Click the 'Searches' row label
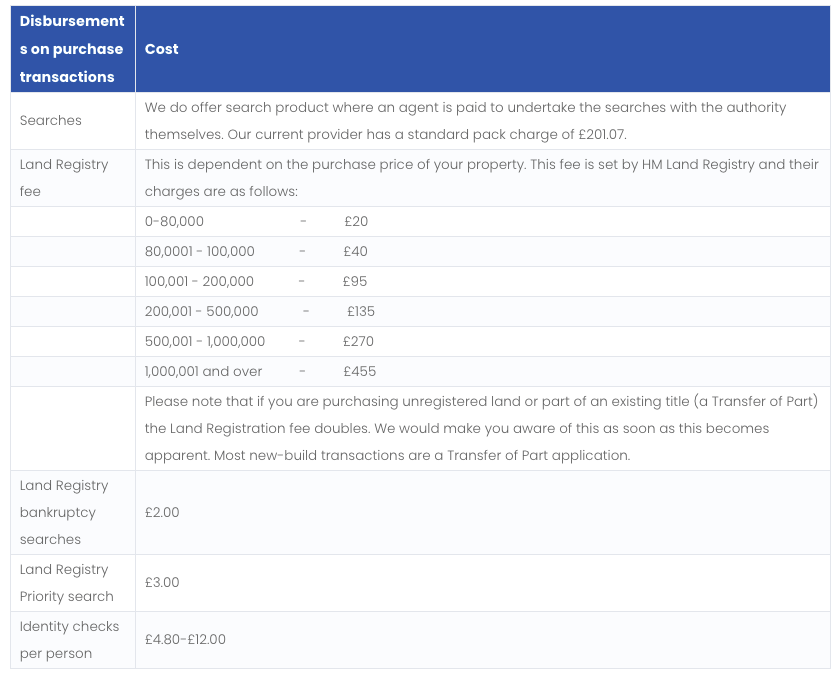This screenshot has height=675, width=839. pos(51,120)
